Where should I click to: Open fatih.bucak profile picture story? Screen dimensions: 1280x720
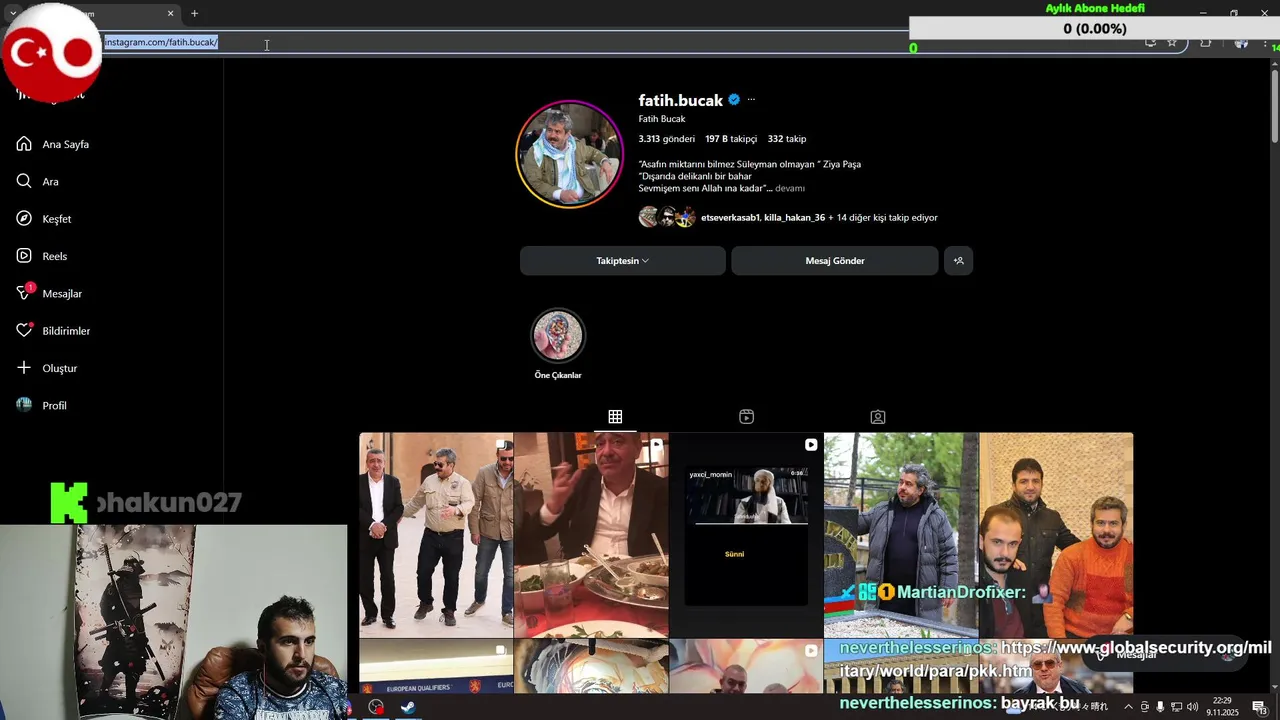click(x=569, y=154)
